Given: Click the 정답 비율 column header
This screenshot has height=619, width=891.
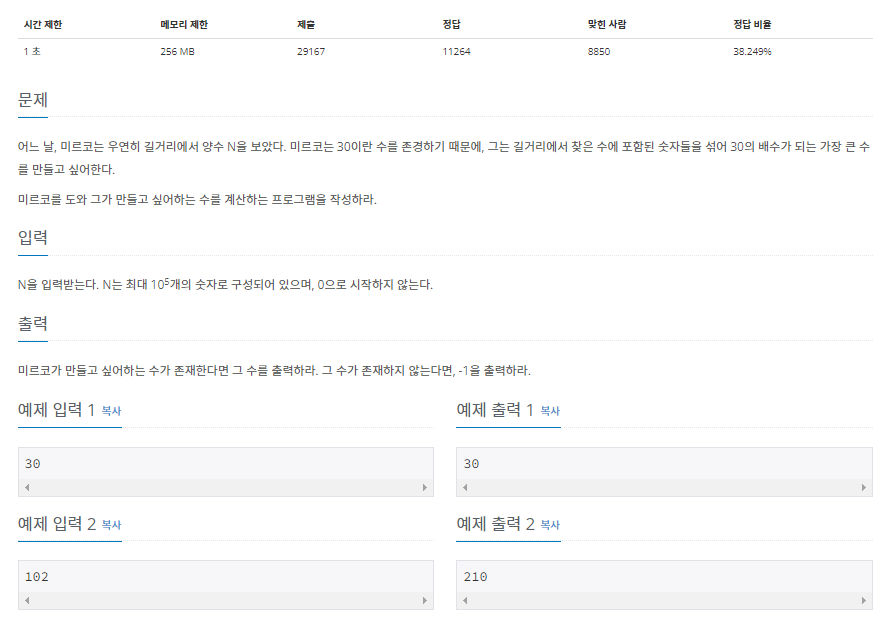Looking at the screenshot, I should click(752, 24).
